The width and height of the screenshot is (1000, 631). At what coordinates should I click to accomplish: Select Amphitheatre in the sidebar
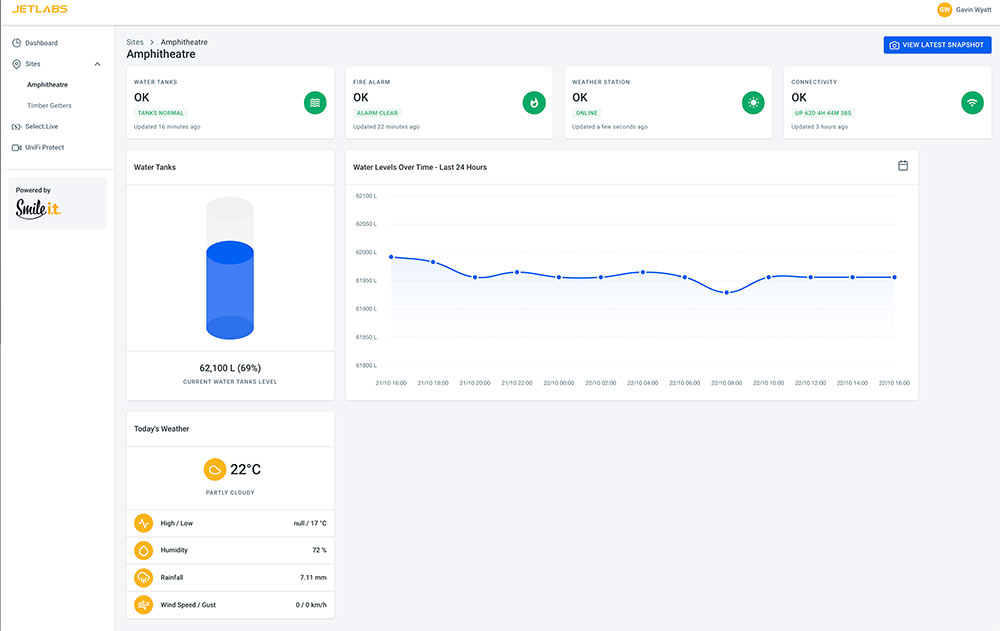click(47, 85)
